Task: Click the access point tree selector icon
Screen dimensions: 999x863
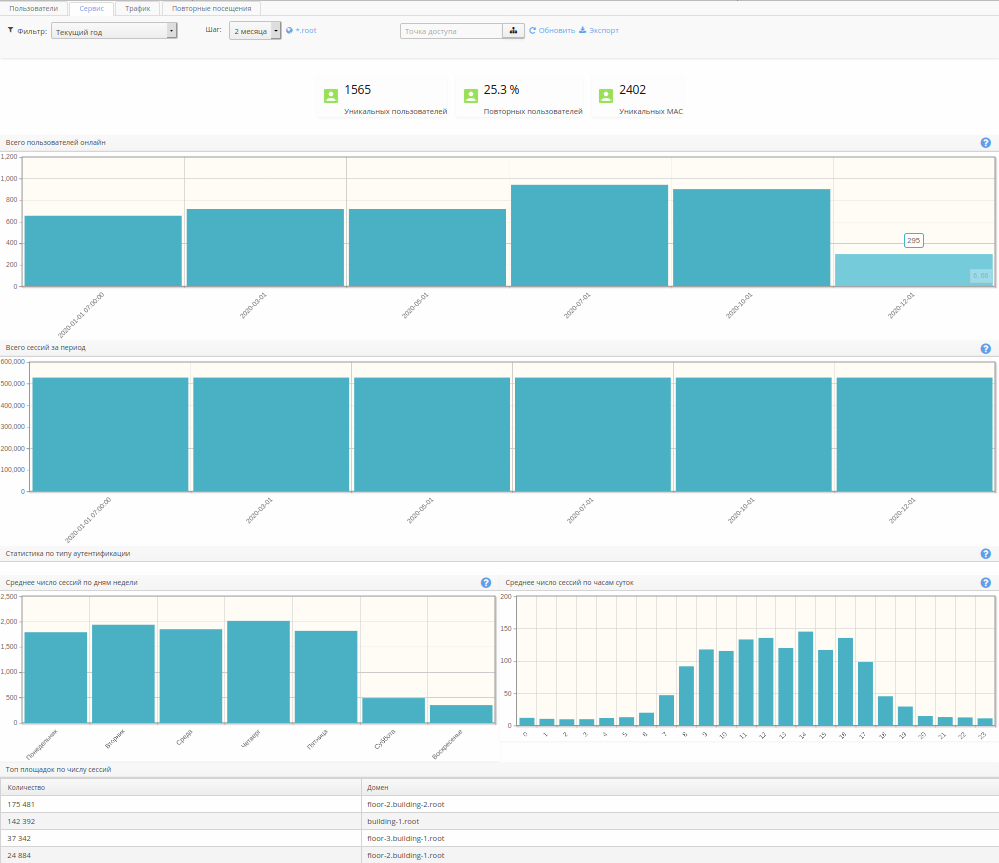Action: [514, 31]
